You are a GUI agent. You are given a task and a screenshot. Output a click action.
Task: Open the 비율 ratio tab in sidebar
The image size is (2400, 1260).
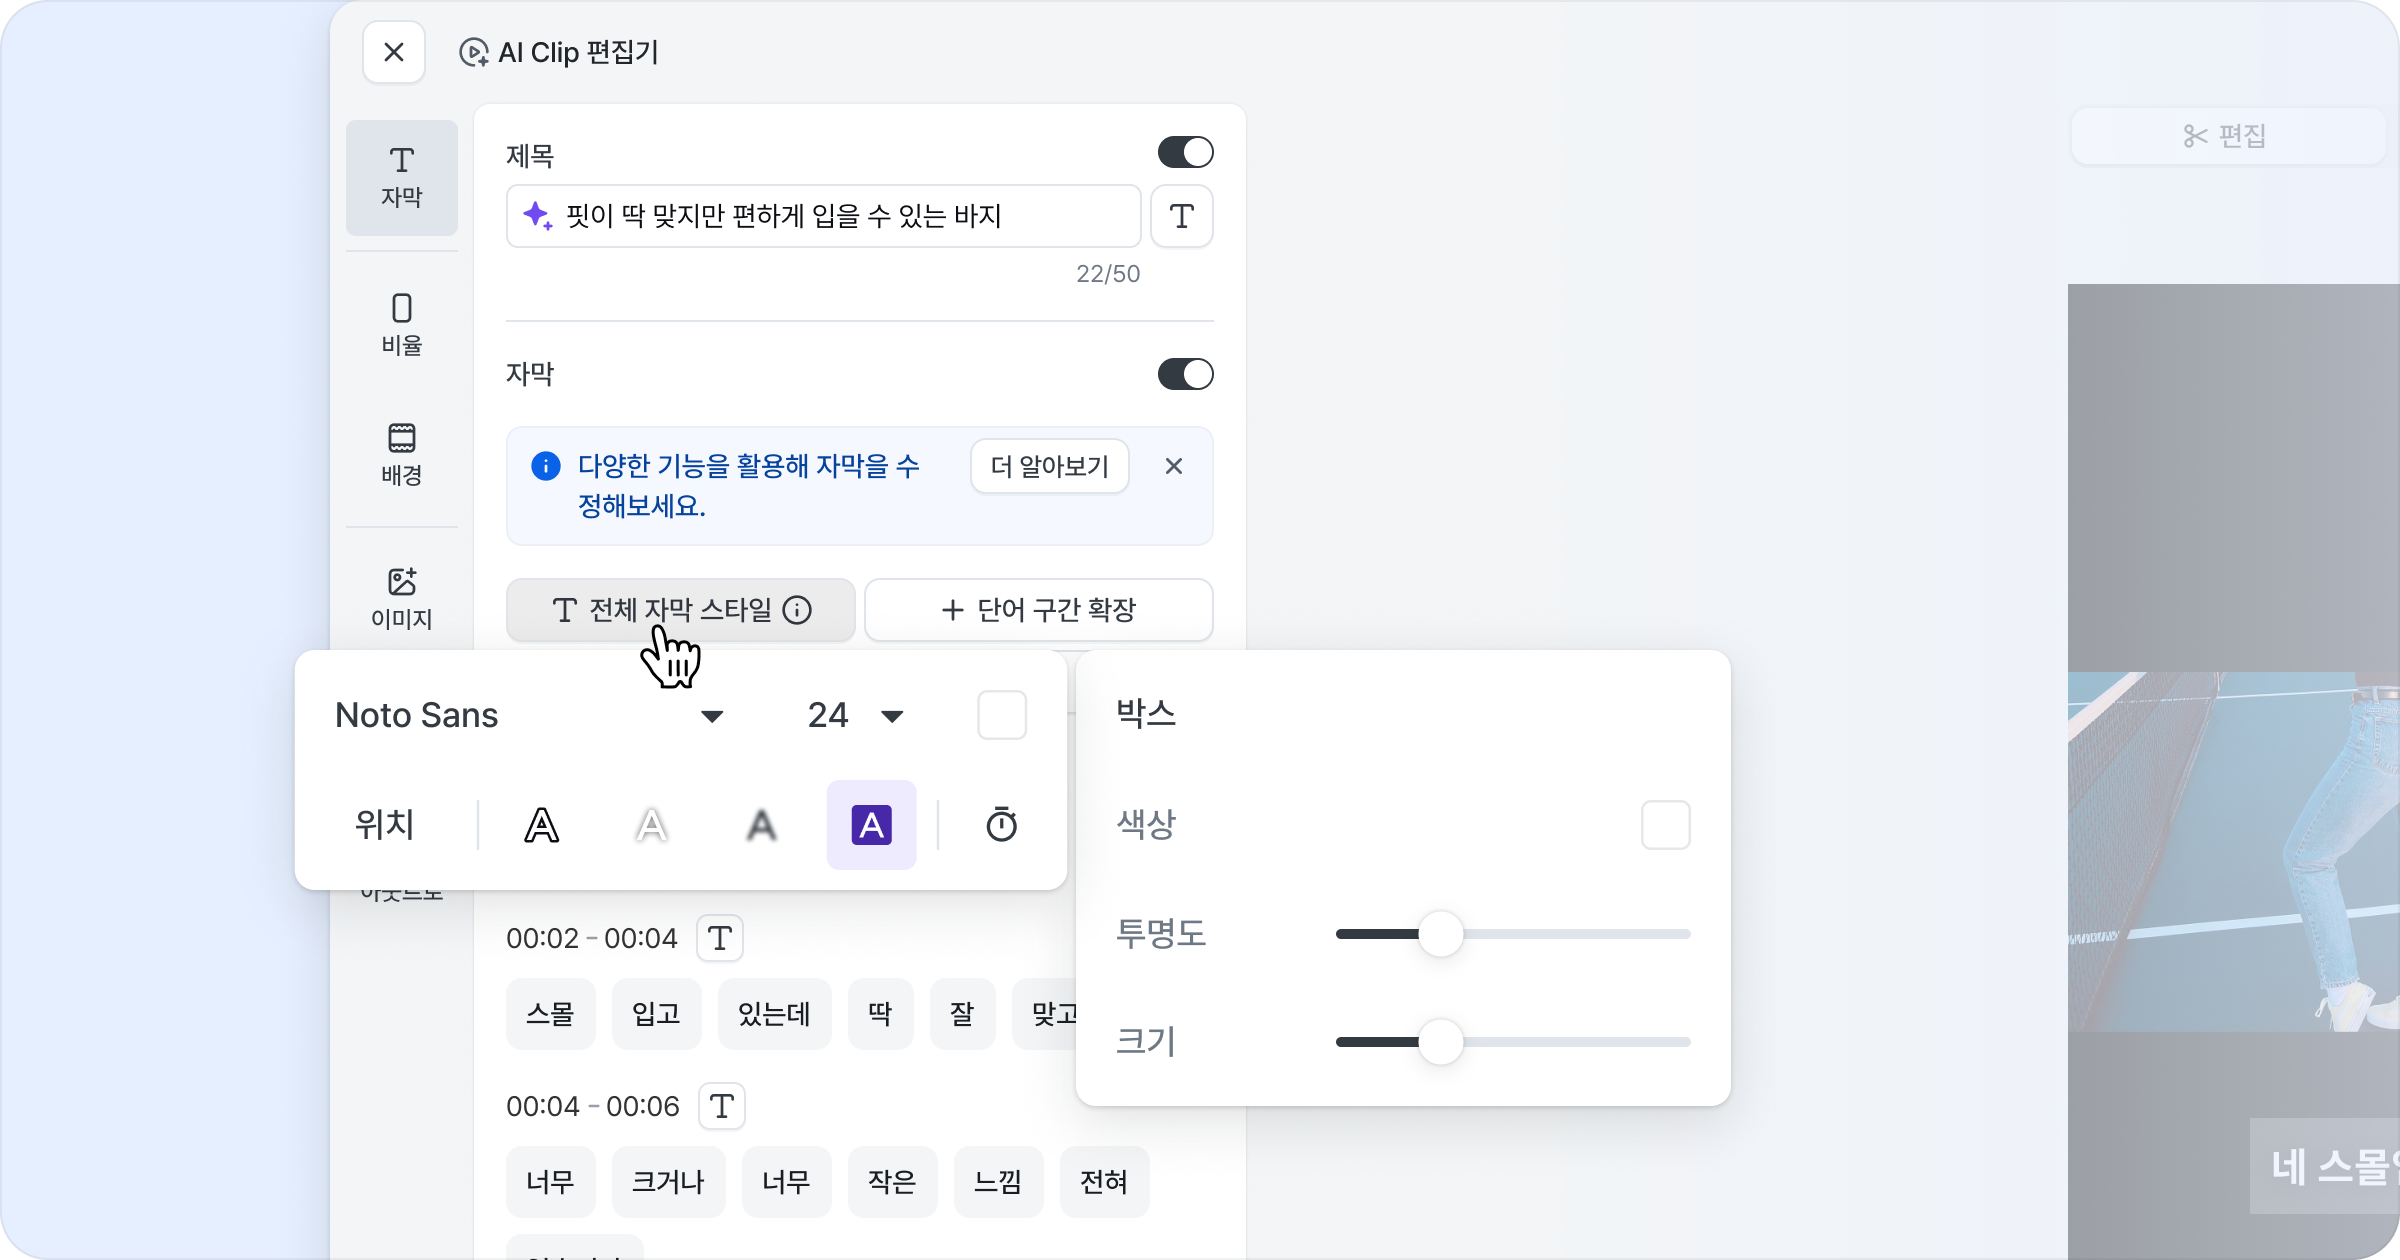tap(402, 324)
